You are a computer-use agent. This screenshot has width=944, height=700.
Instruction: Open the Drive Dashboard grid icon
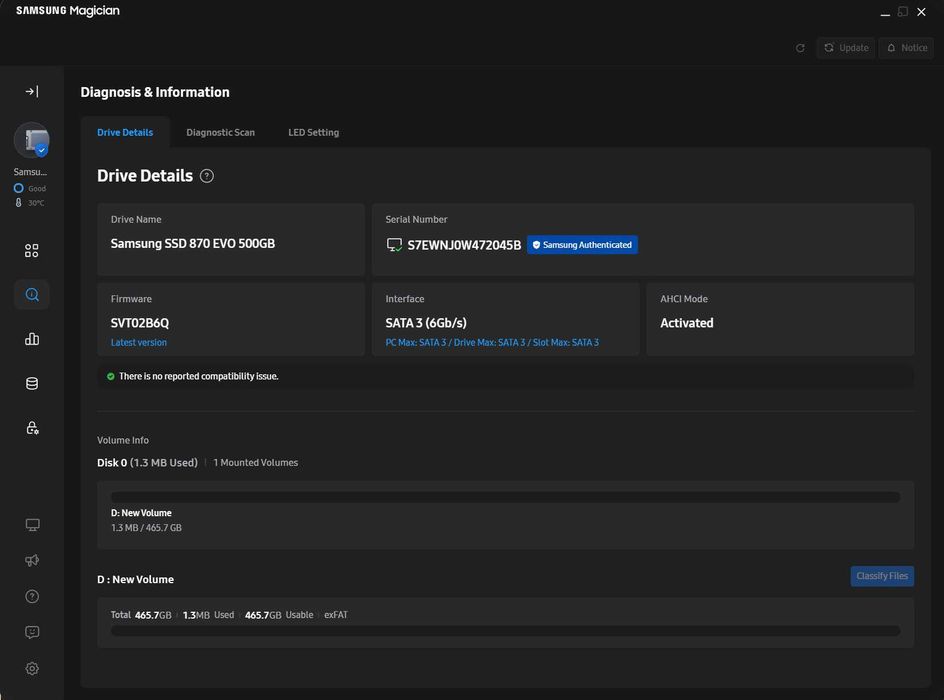(32, 250)
